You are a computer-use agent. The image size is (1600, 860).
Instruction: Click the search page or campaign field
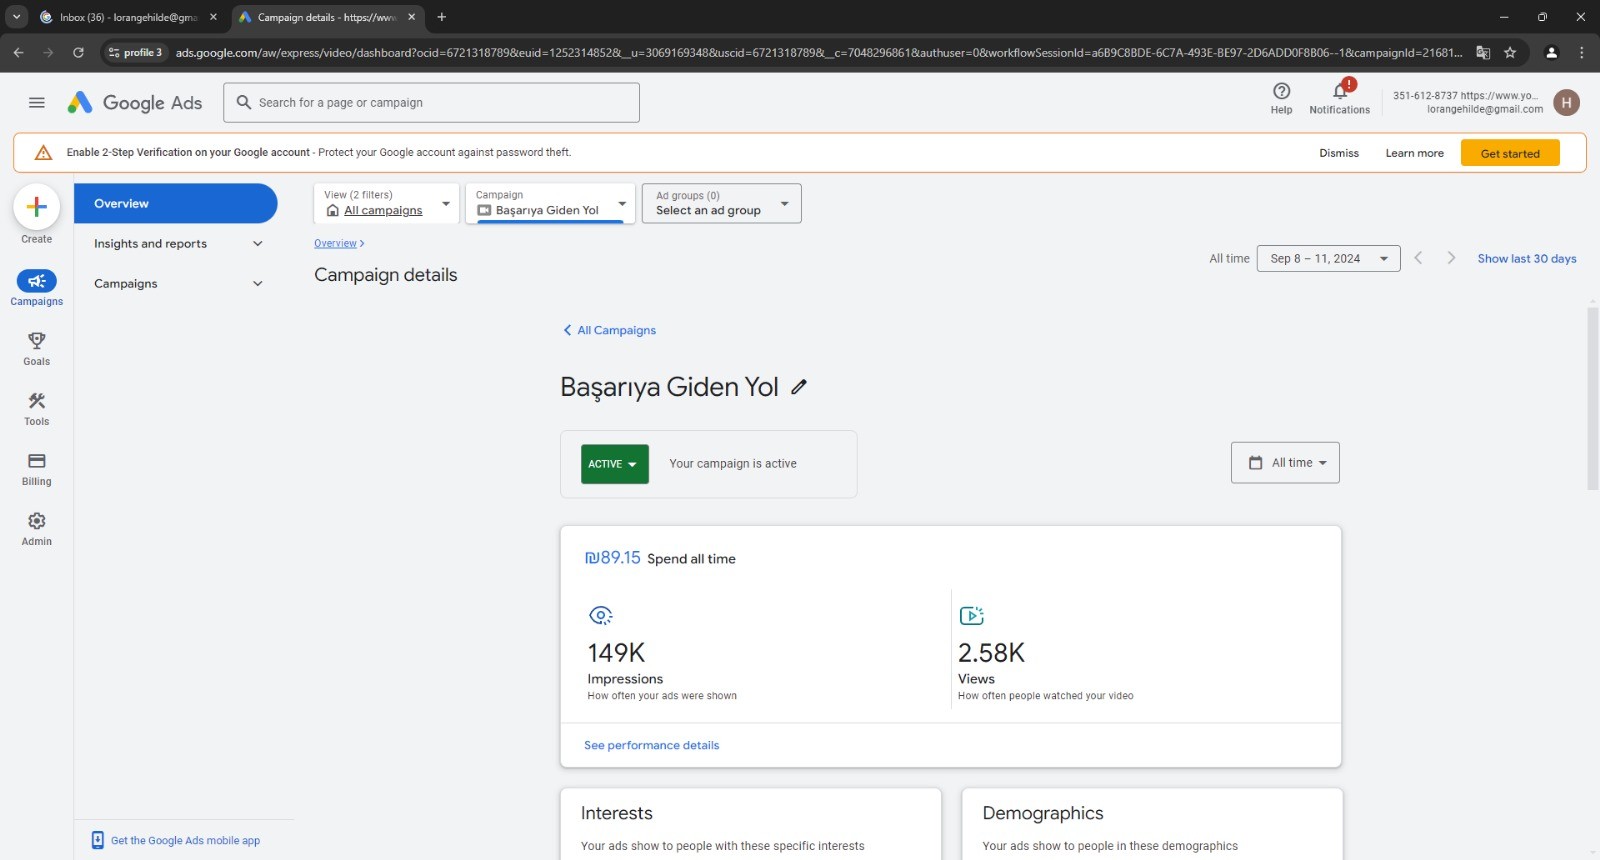[431, 102]
